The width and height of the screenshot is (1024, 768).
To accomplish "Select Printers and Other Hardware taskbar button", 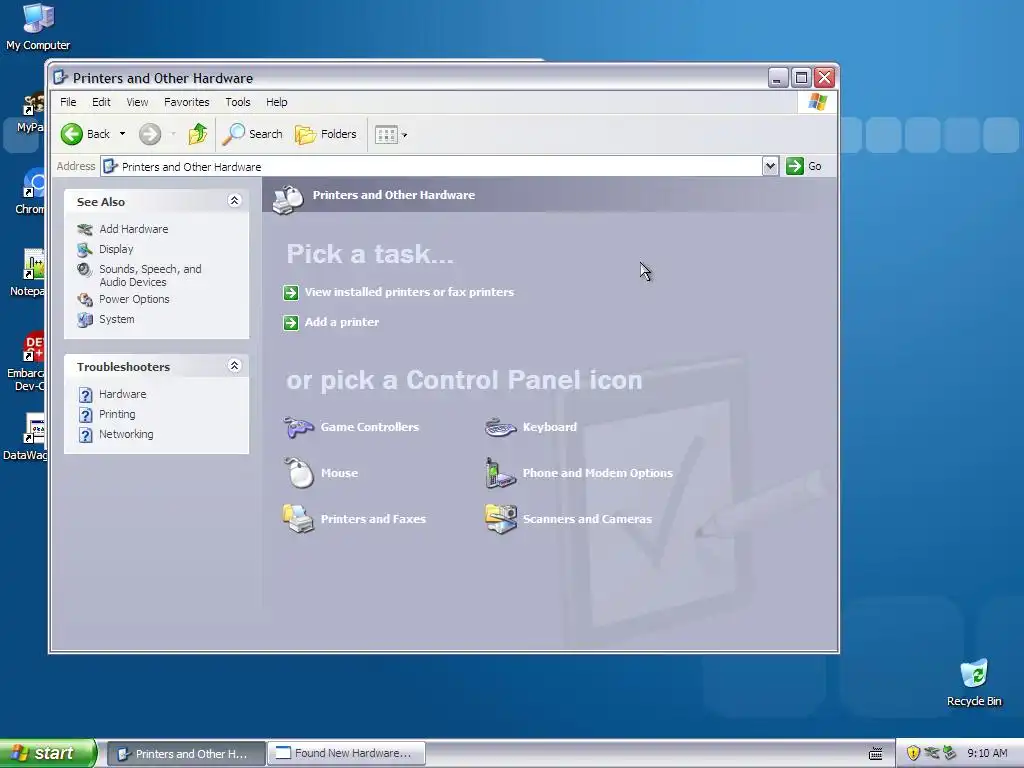I will (186, 754).
